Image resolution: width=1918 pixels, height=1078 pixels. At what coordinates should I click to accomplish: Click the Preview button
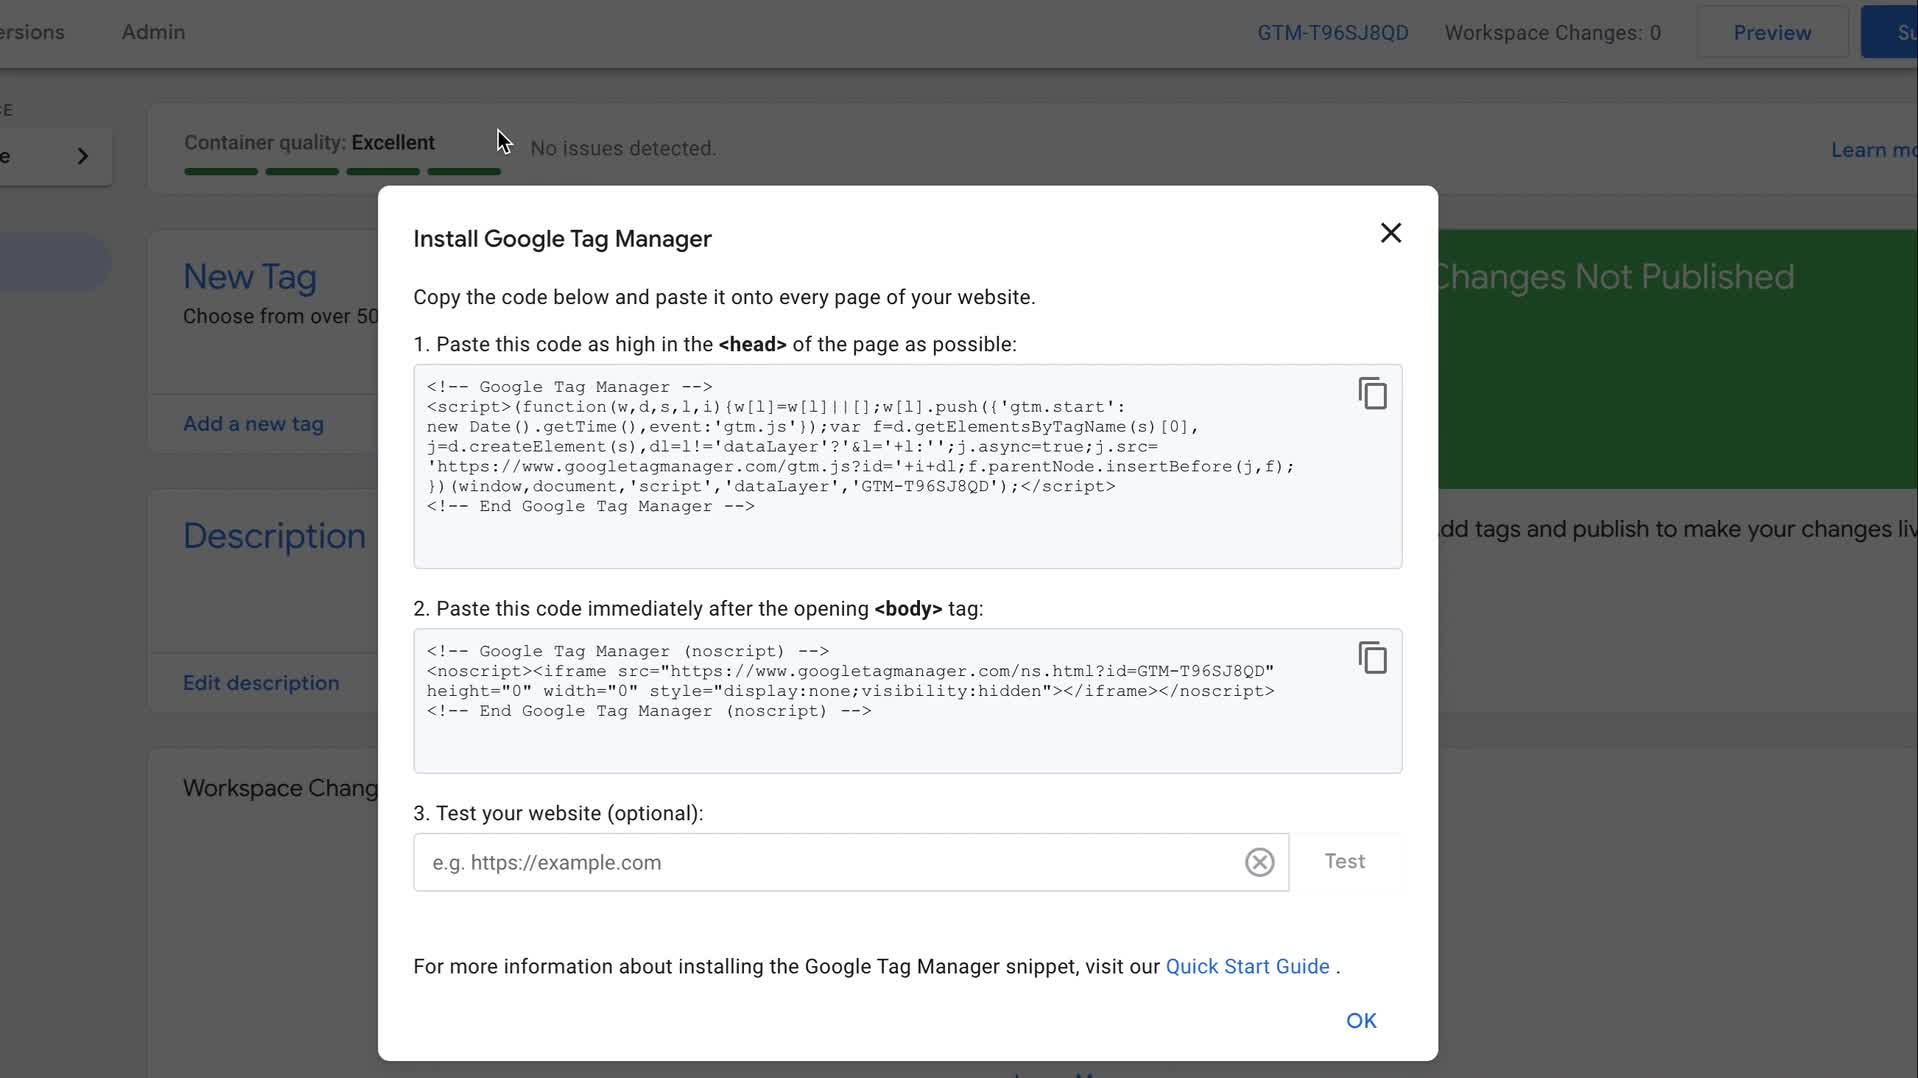pyautogui.click(x=1771, y=33)
